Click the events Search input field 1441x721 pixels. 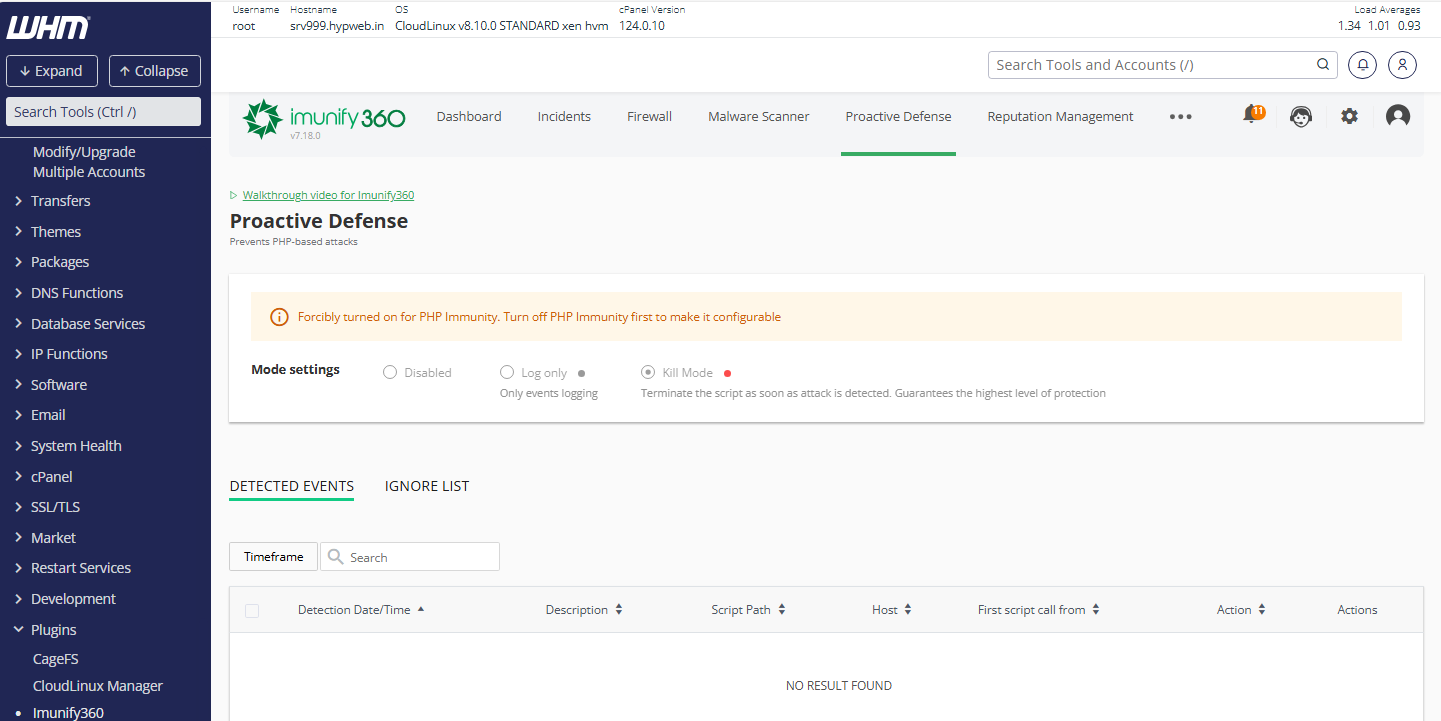tap(415, 556)
